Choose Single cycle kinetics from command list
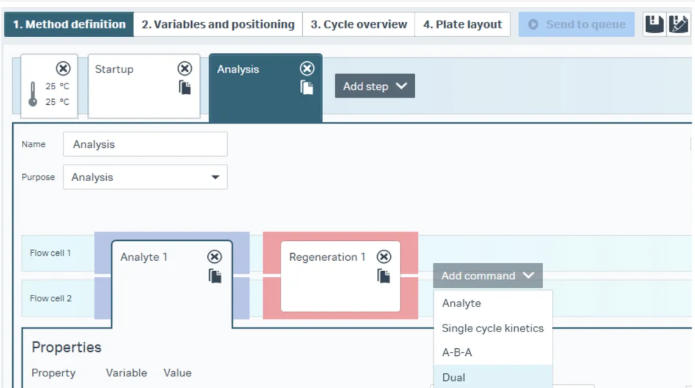This screenshot has height=388, width=695. pyautogui.click(x=493, y=328)
